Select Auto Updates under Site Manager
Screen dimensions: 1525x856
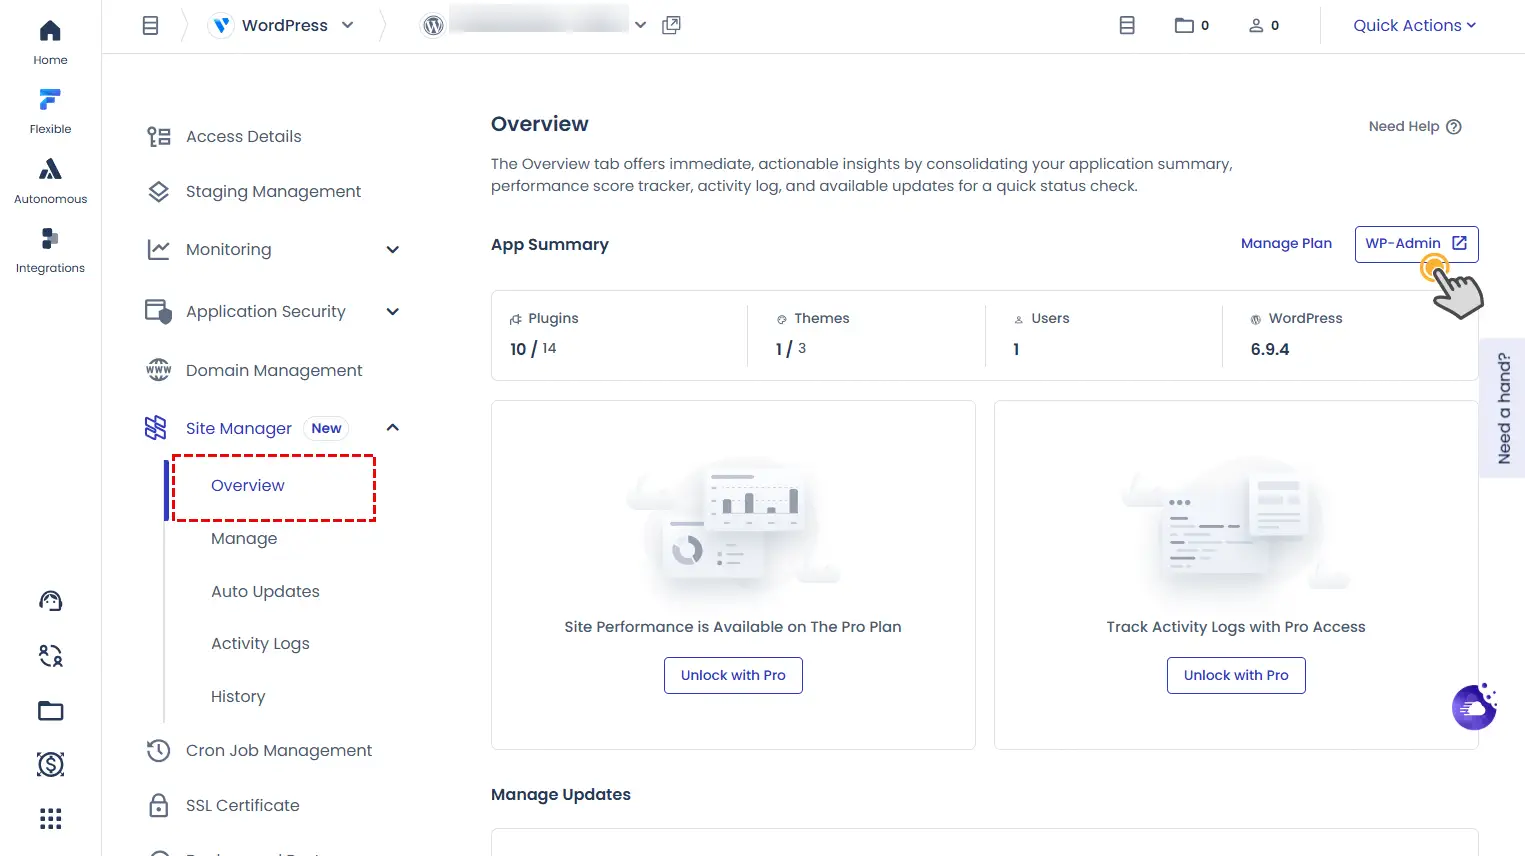point(265,592)
